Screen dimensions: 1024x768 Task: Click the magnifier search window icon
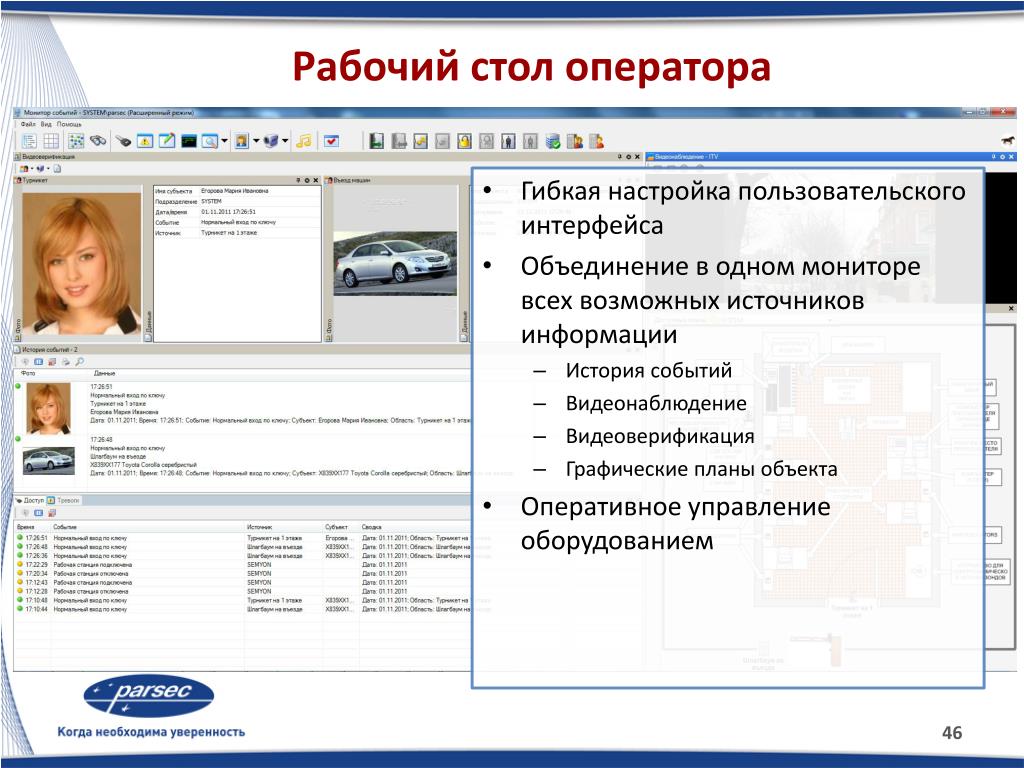pyautogui.click(x=210, y=140)
